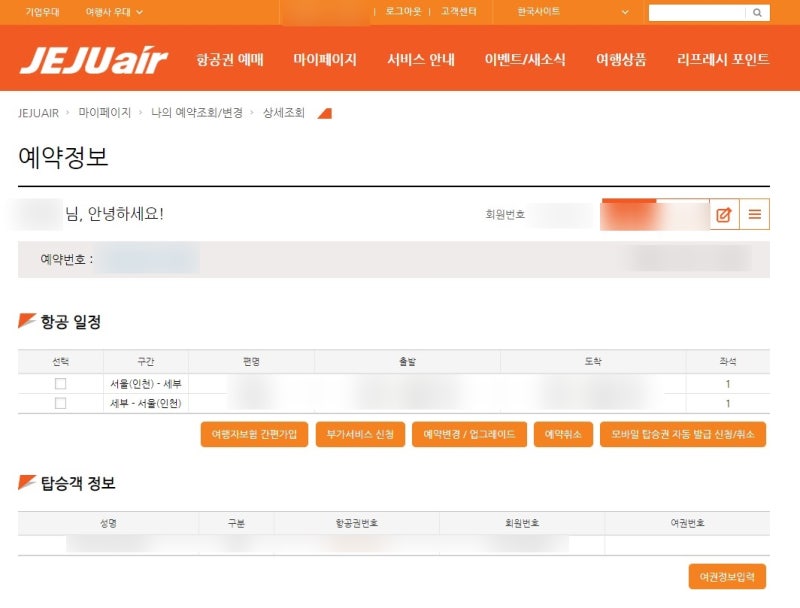
Task: Click the 서울(인천) - 세부 route cell
Action: (x=146, y=384)
